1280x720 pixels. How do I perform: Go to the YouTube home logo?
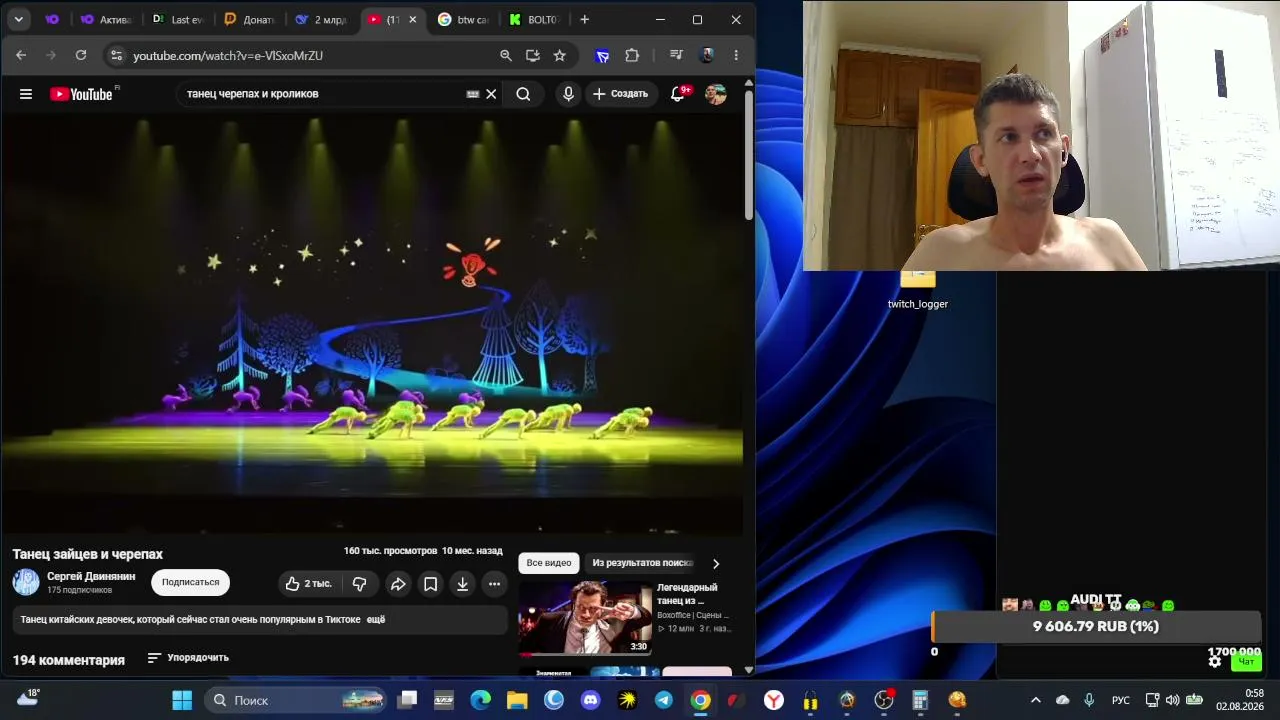(x=82, y=94)
